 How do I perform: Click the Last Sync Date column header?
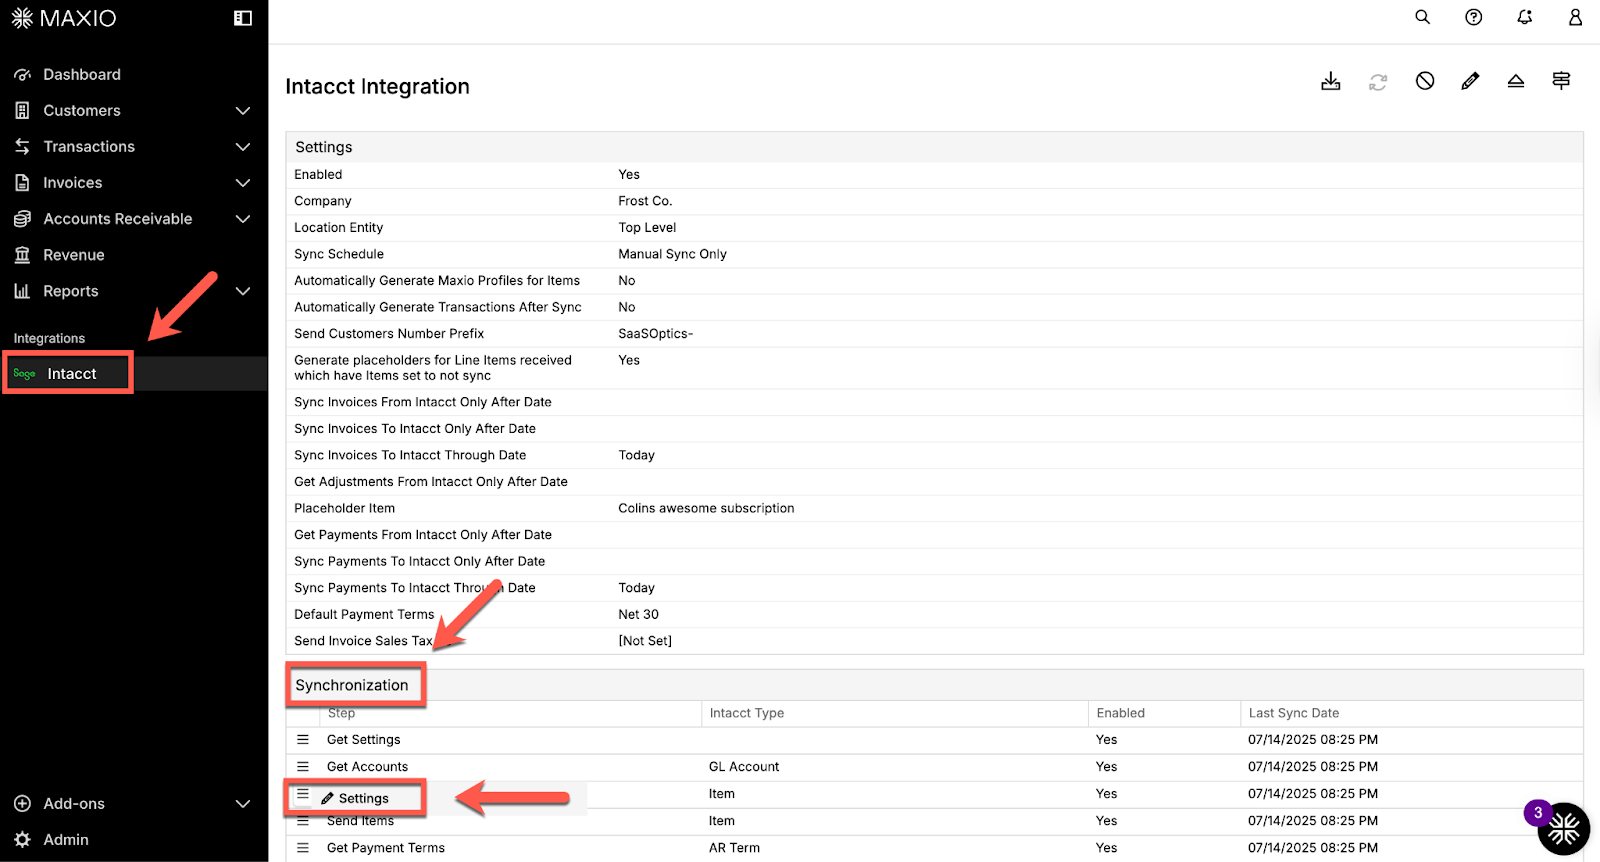coord(1293,713)
